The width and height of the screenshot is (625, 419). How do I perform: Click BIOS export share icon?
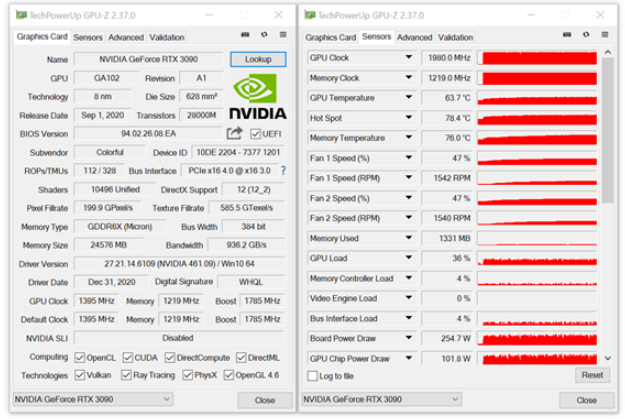pos(234,133)
